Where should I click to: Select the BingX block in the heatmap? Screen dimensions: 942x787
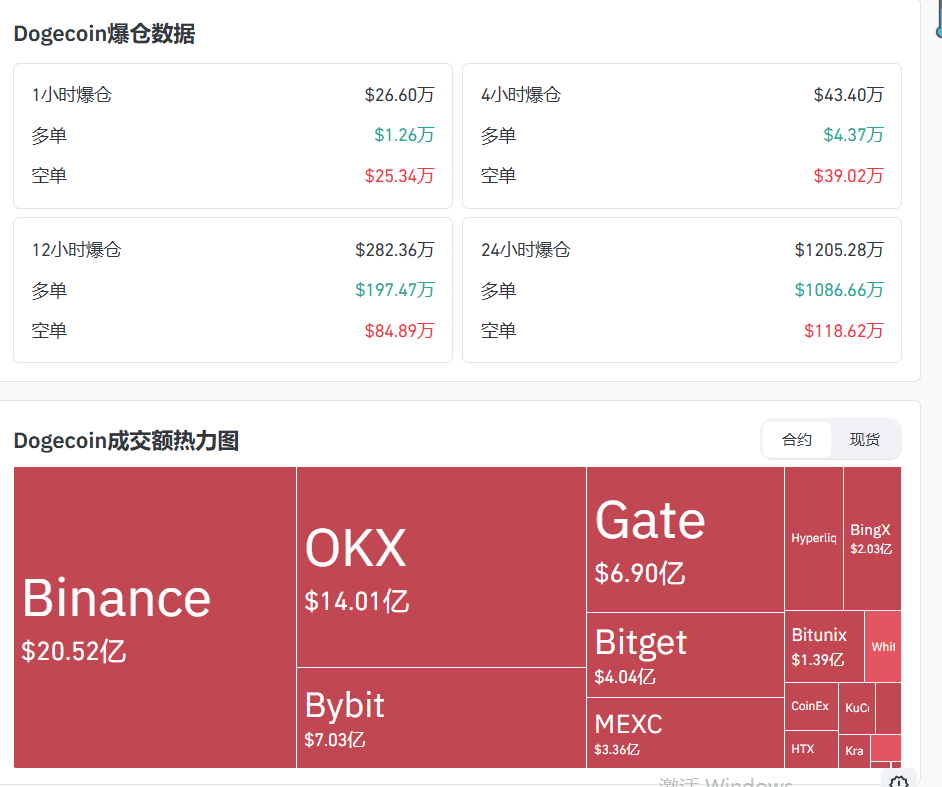click(872, 538)
